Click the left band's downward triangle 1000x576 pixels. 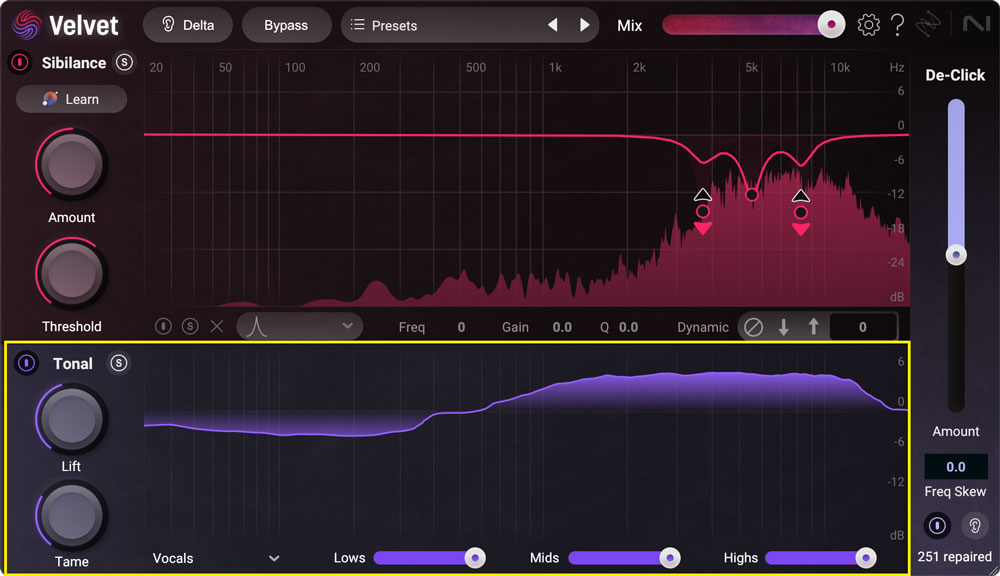[x=703, y=228]
